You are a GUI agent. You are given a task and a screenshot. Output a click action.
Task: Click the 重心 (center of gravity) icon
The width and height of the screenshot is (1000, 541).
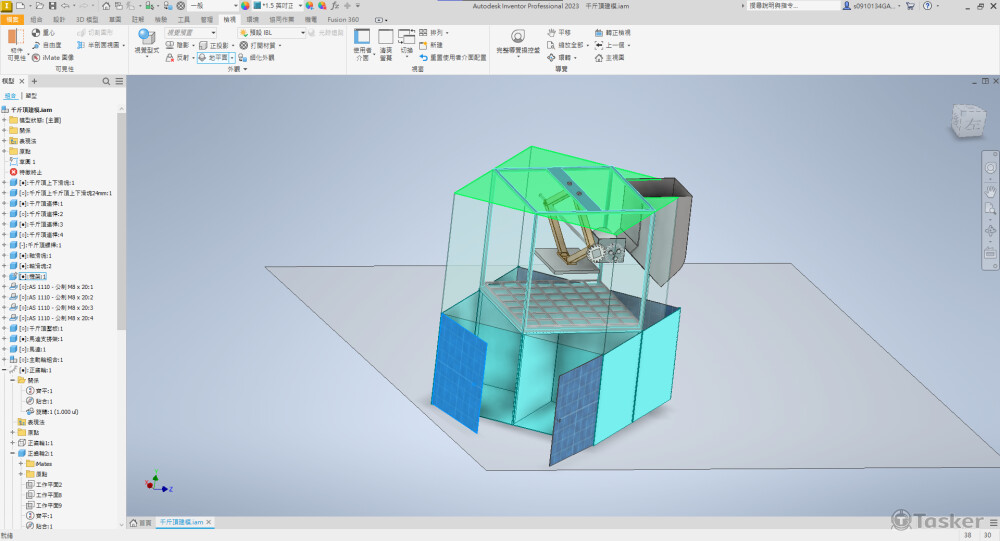(36, 32)
